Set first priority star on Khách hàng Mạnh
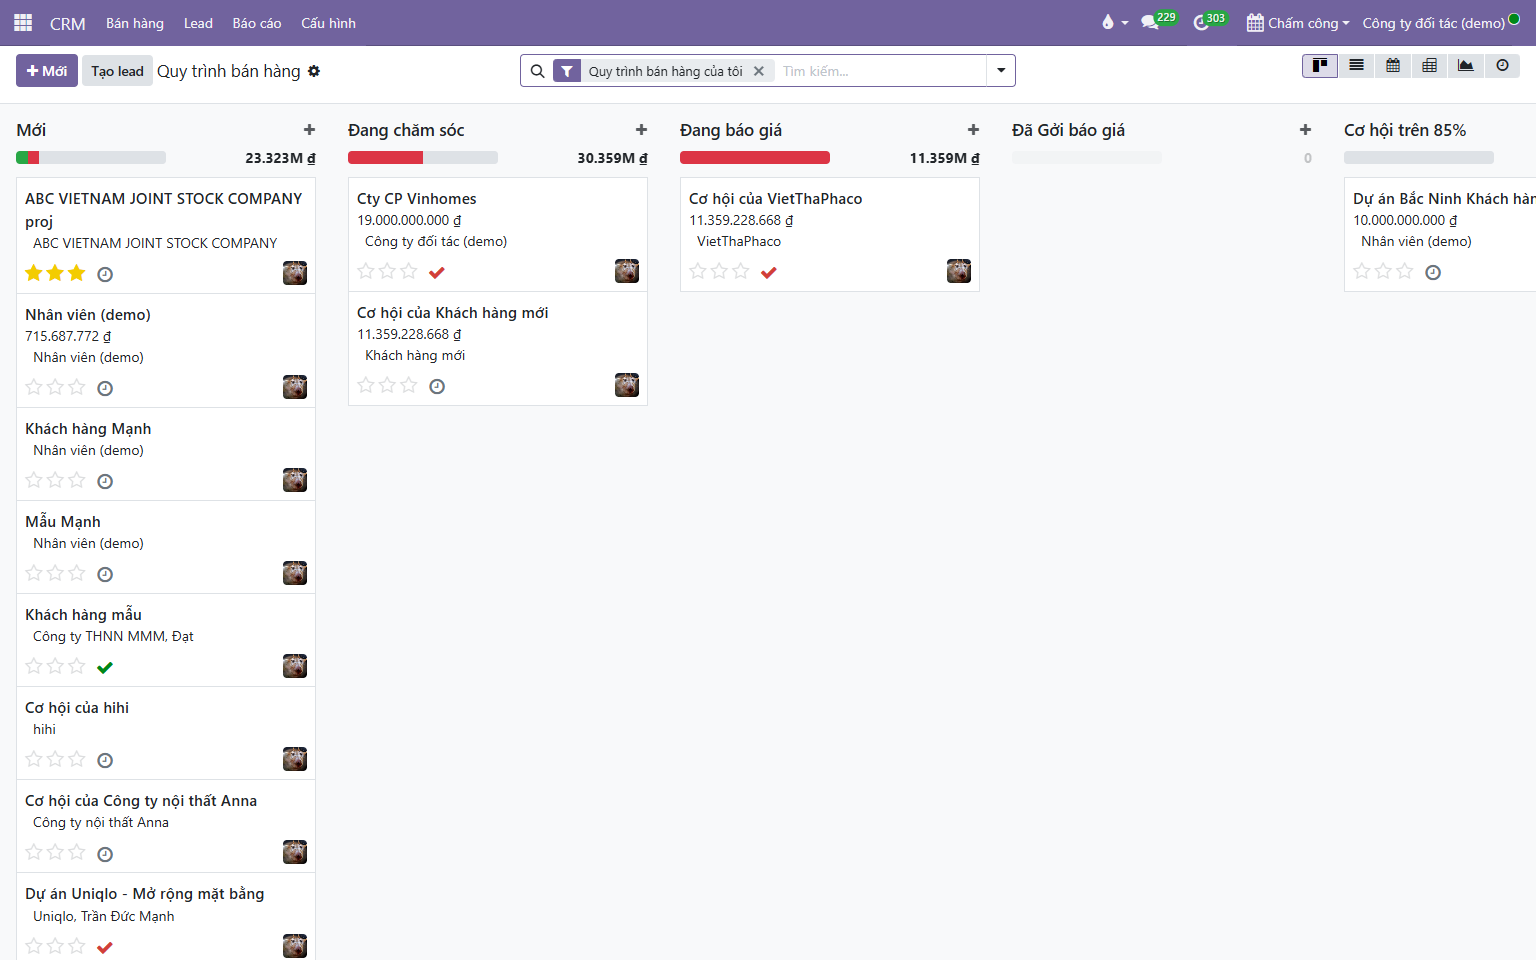The height and width of the screenshot is (960, 1536). pyautogui.click(x=34, y=480)
